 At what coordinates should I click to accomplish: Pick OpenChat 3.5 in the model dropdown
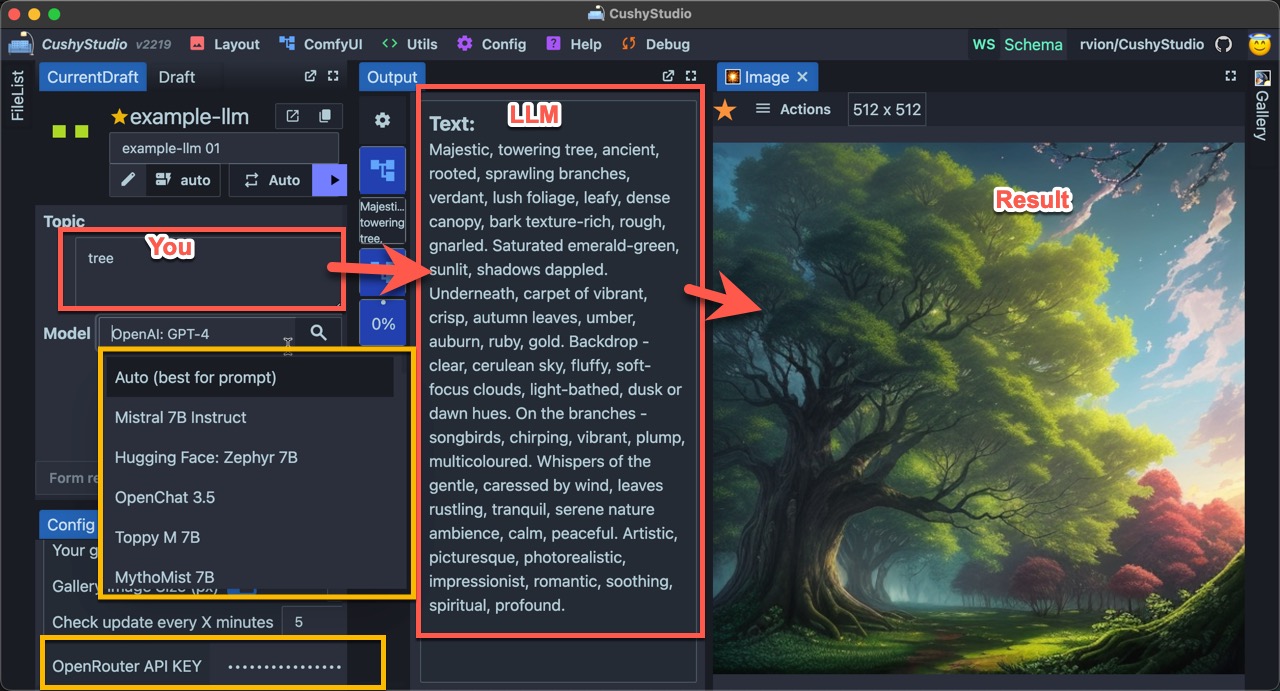coord(164,497)
